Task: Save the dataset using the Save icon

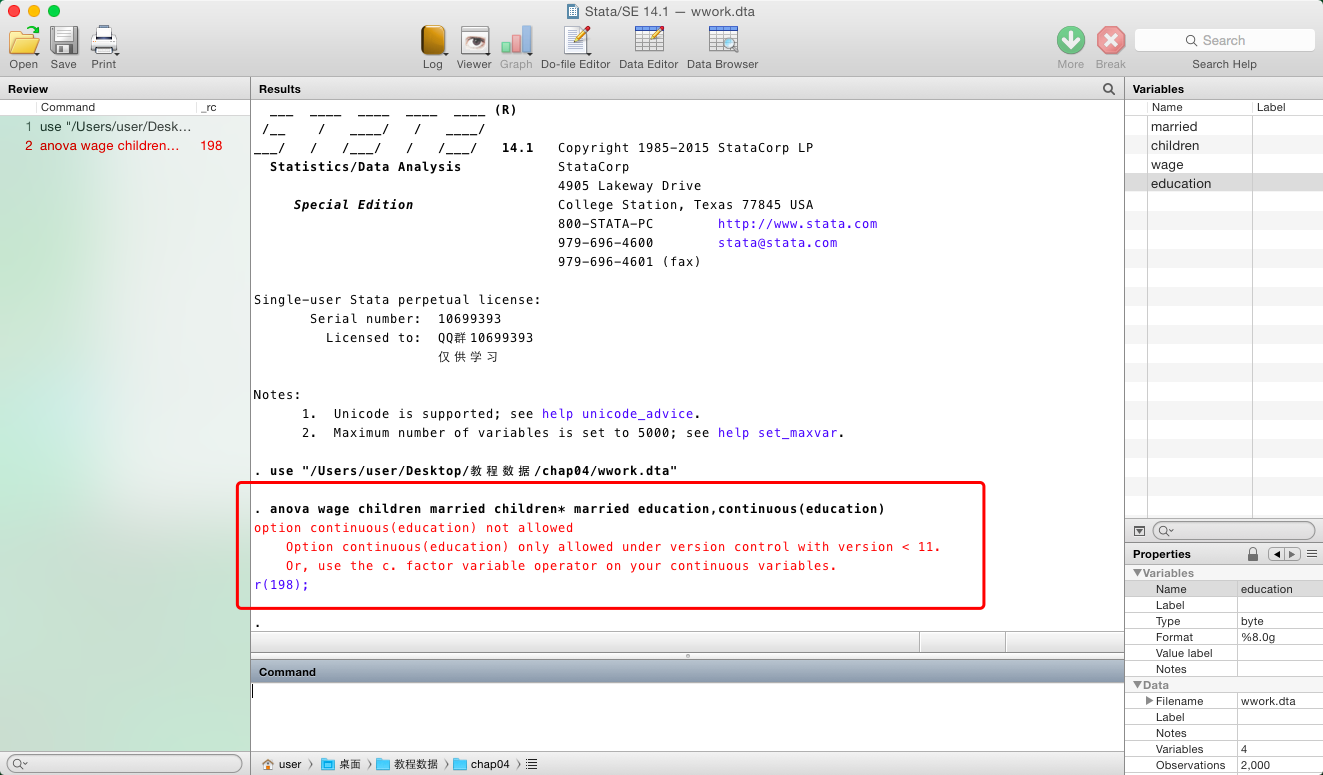Action: tap(64, 41)
